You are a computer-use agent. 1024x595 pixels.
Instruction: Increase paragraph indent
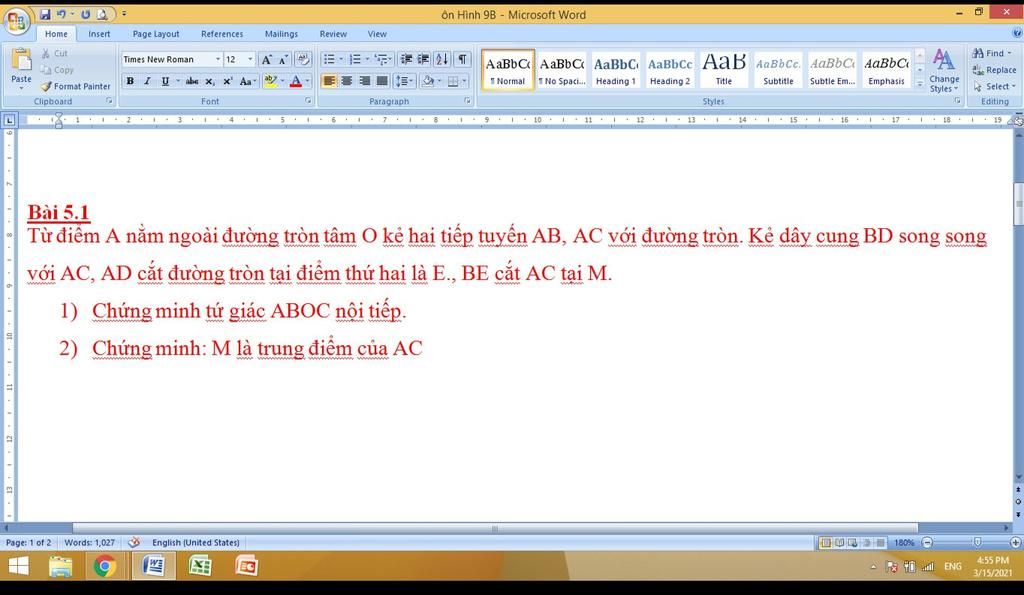pos(423,59)
